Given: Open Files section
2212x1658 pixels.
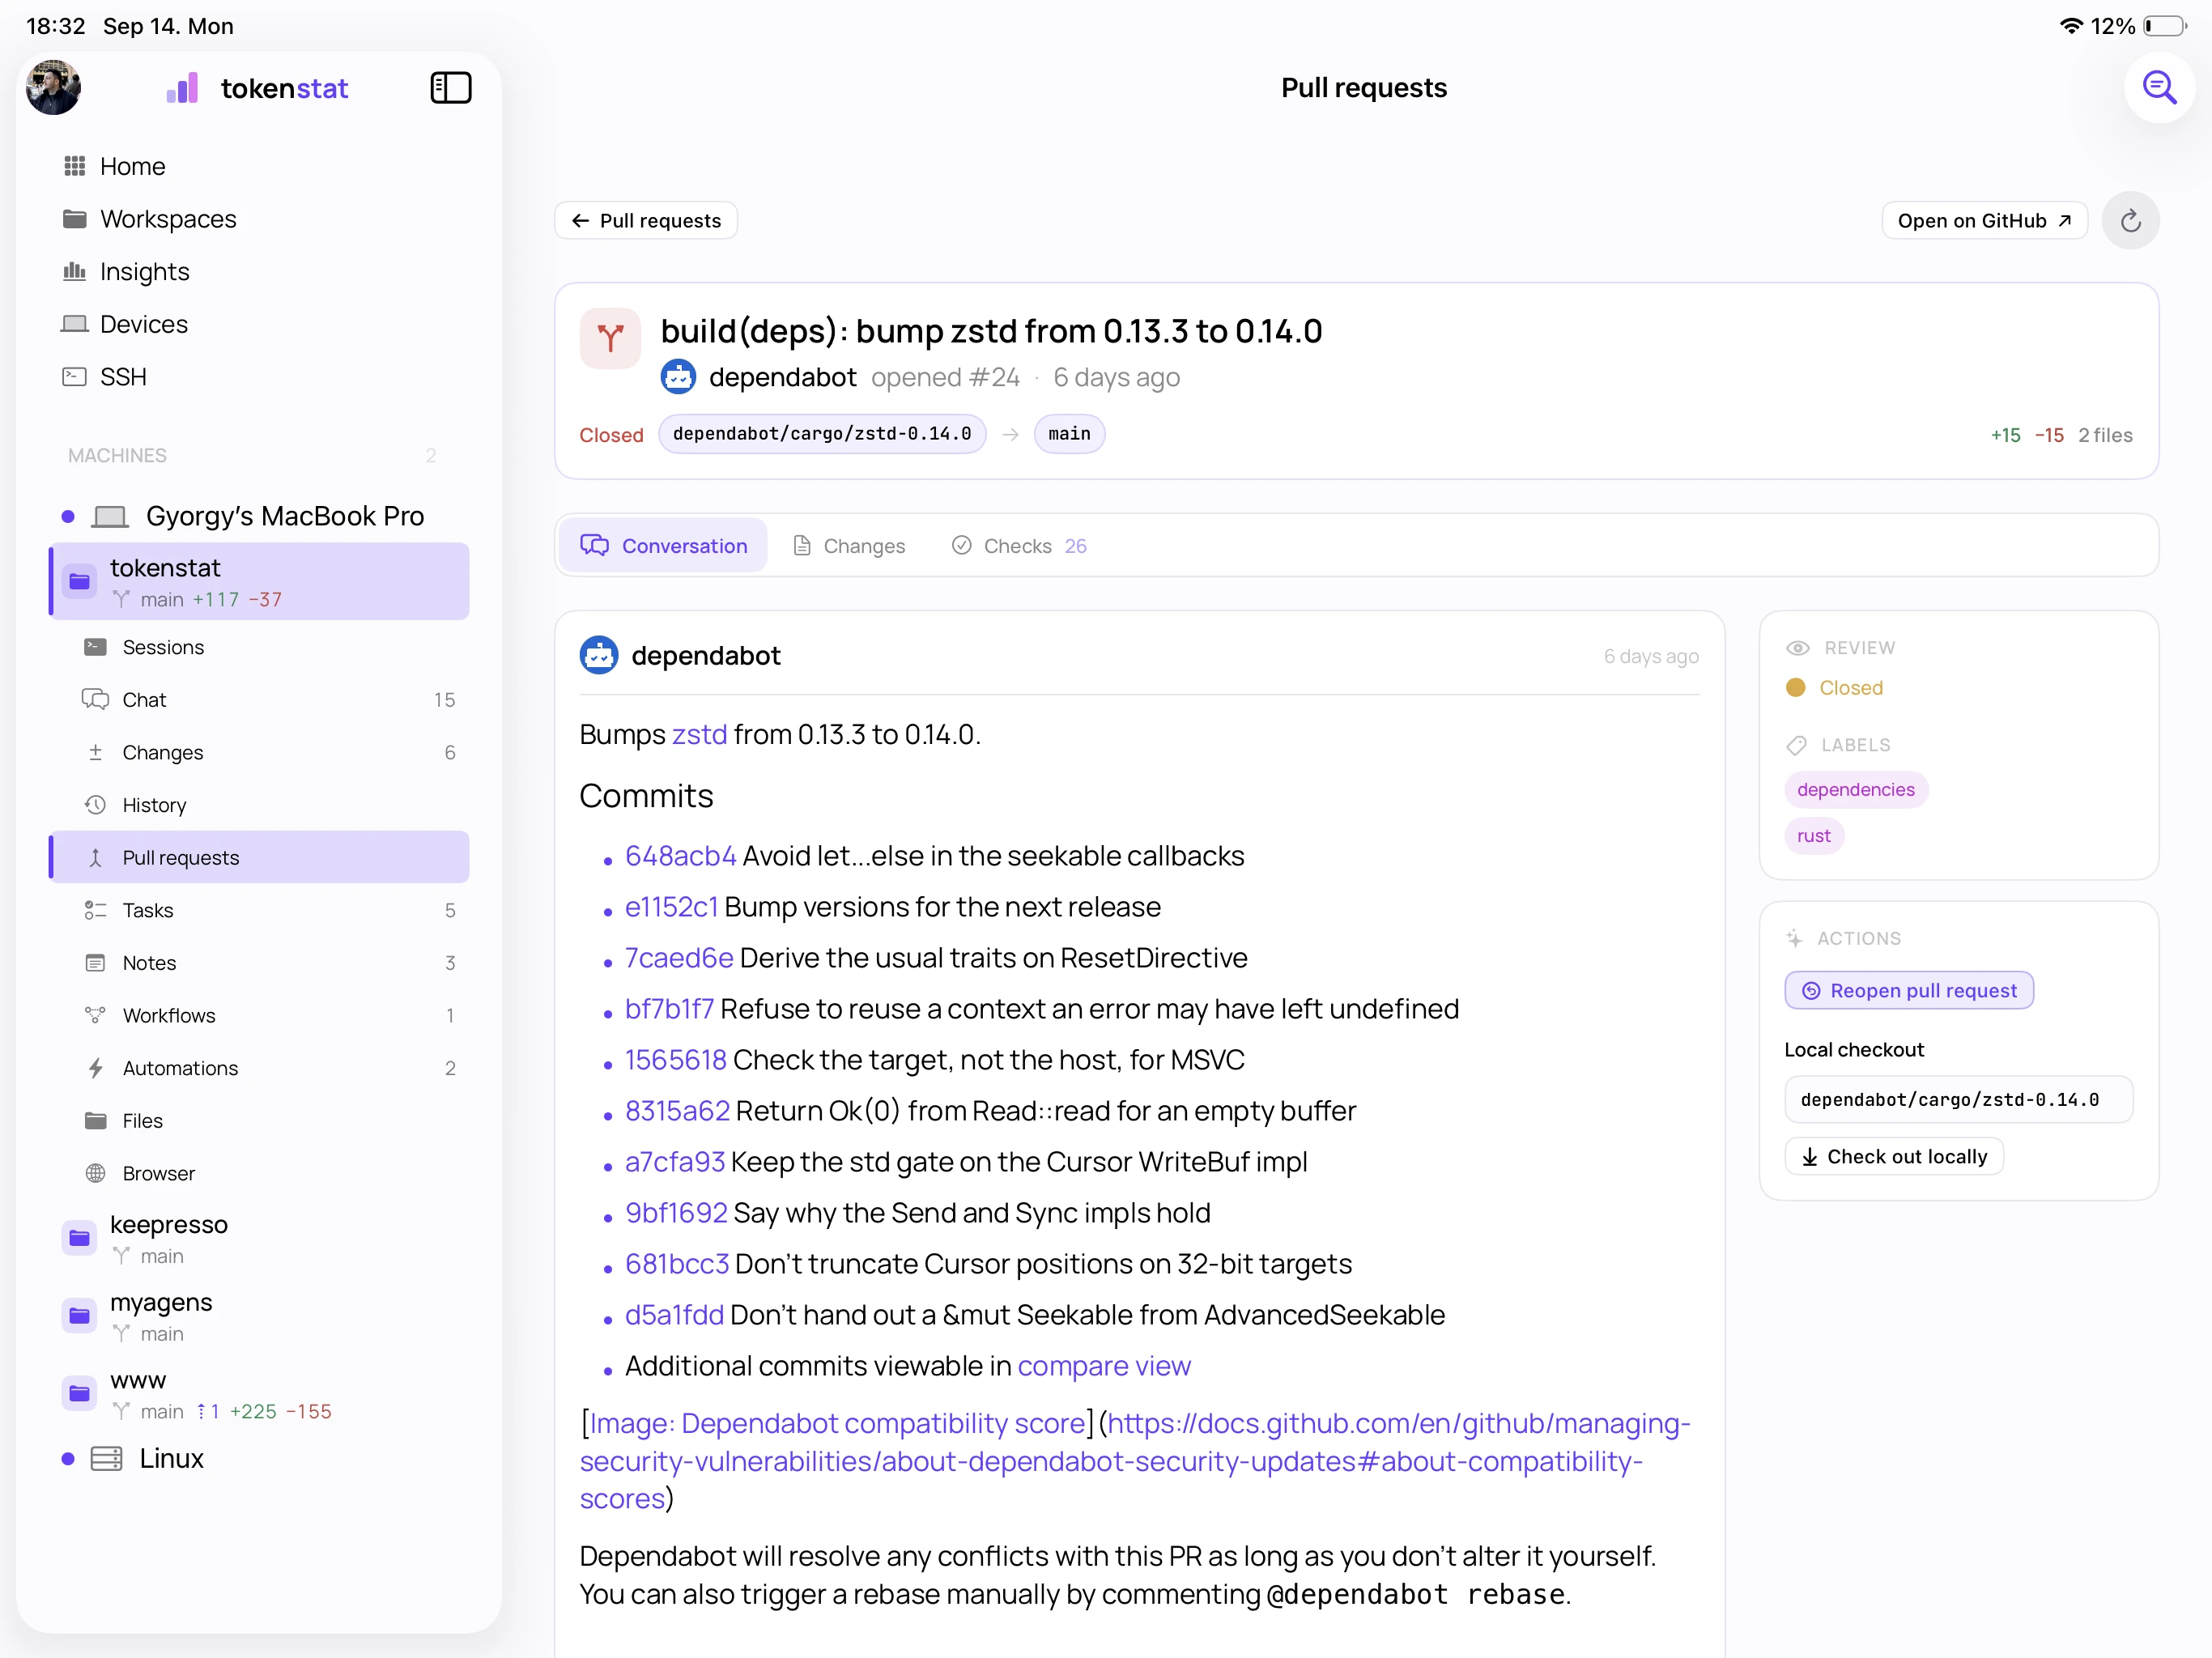Looking at the screenshot, I should click(259, 1121).
